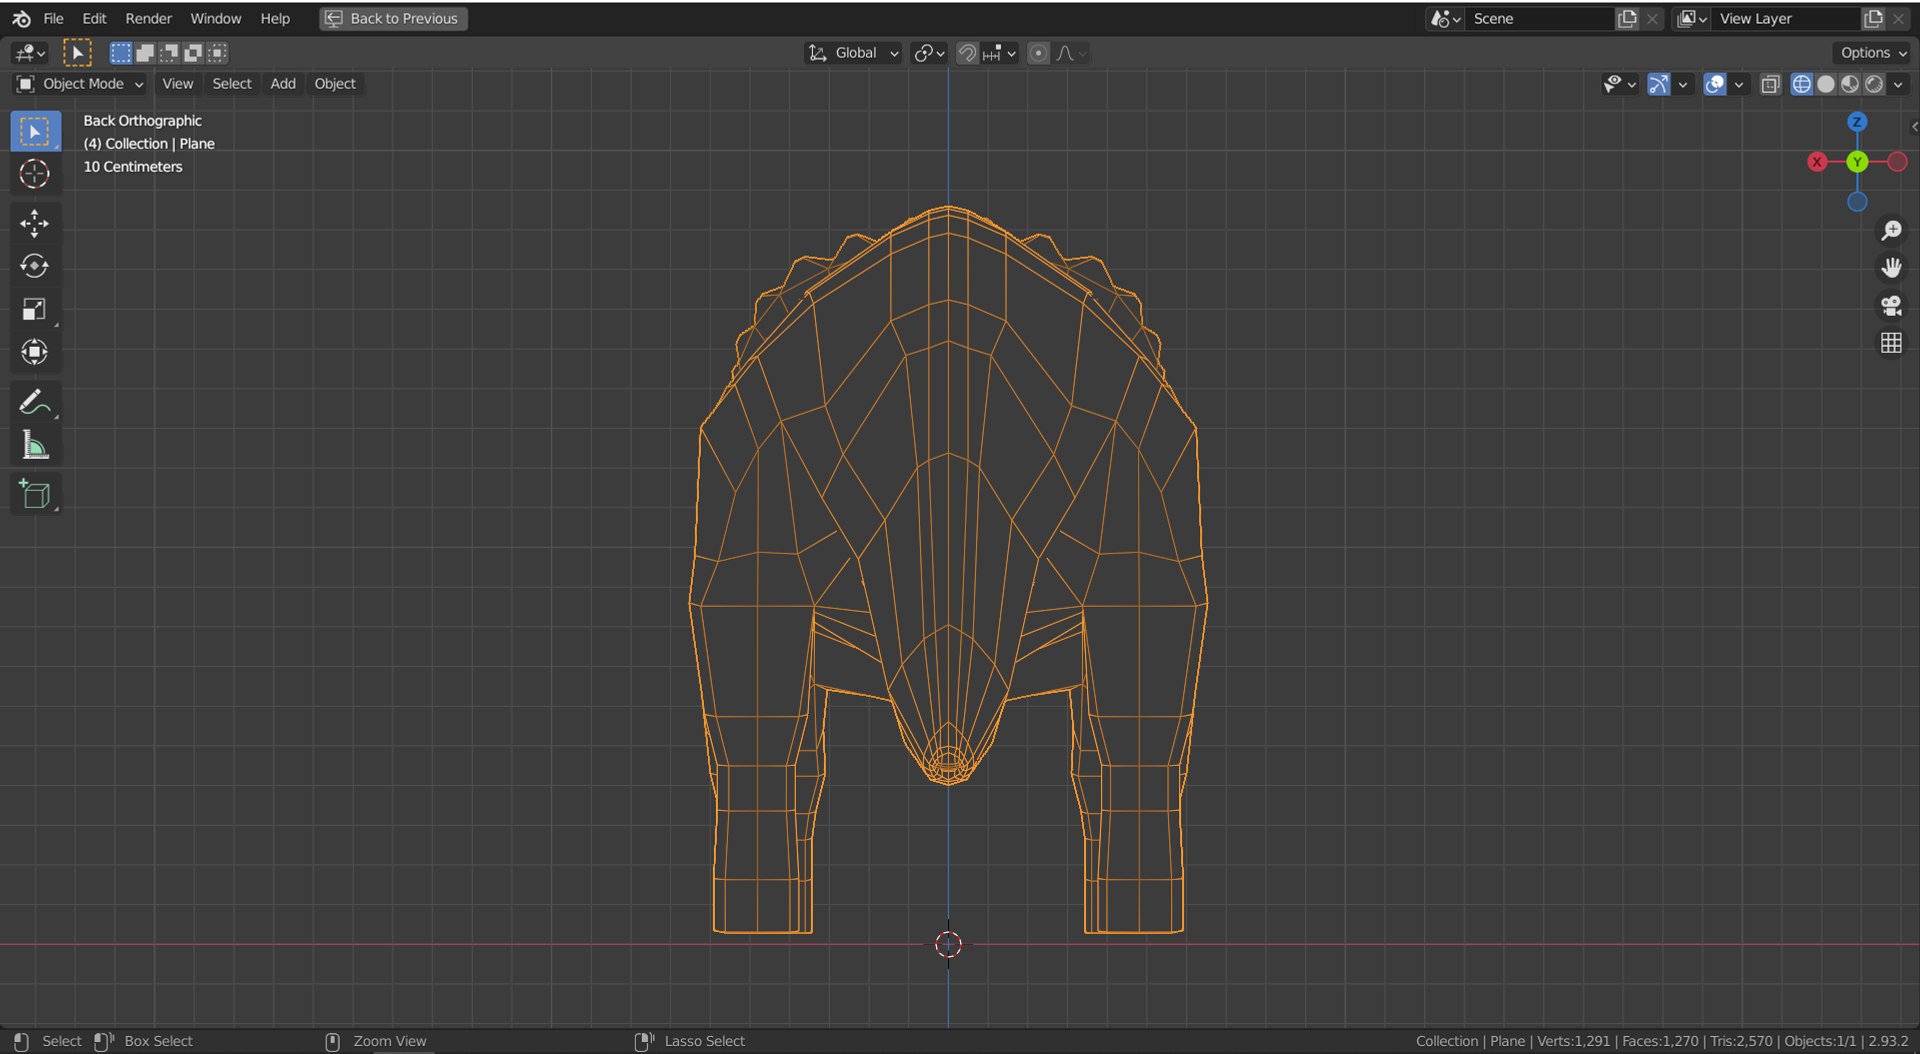Image resolution: width=1920 pixels, height=1054 pixels.
Task: Open the pivot point dropdown
Action: click(929, 53)
